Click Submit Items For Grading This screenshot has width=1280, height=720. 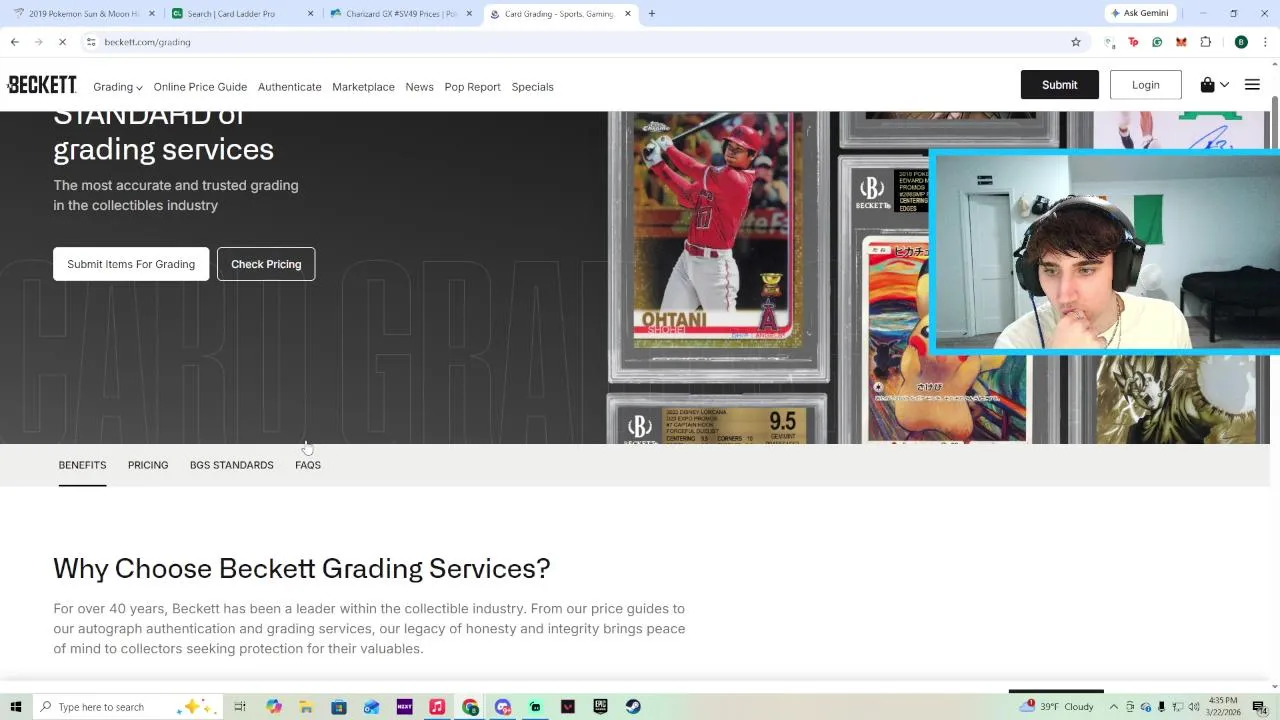tap(131, 264)
